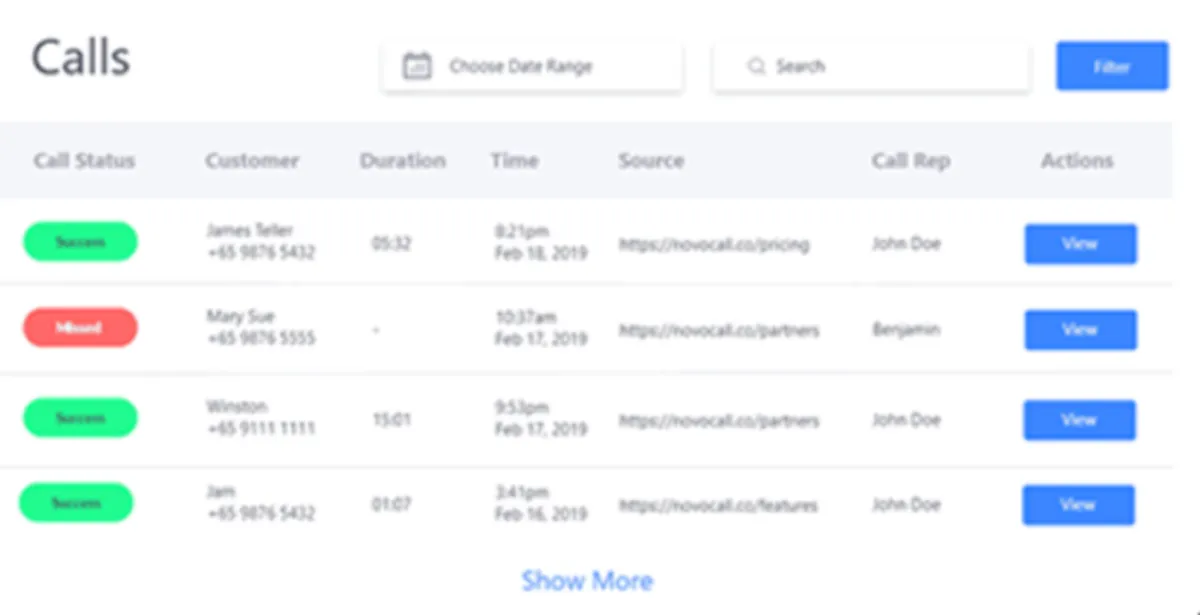Sort by Call Rep column header

tap(910, 161)
